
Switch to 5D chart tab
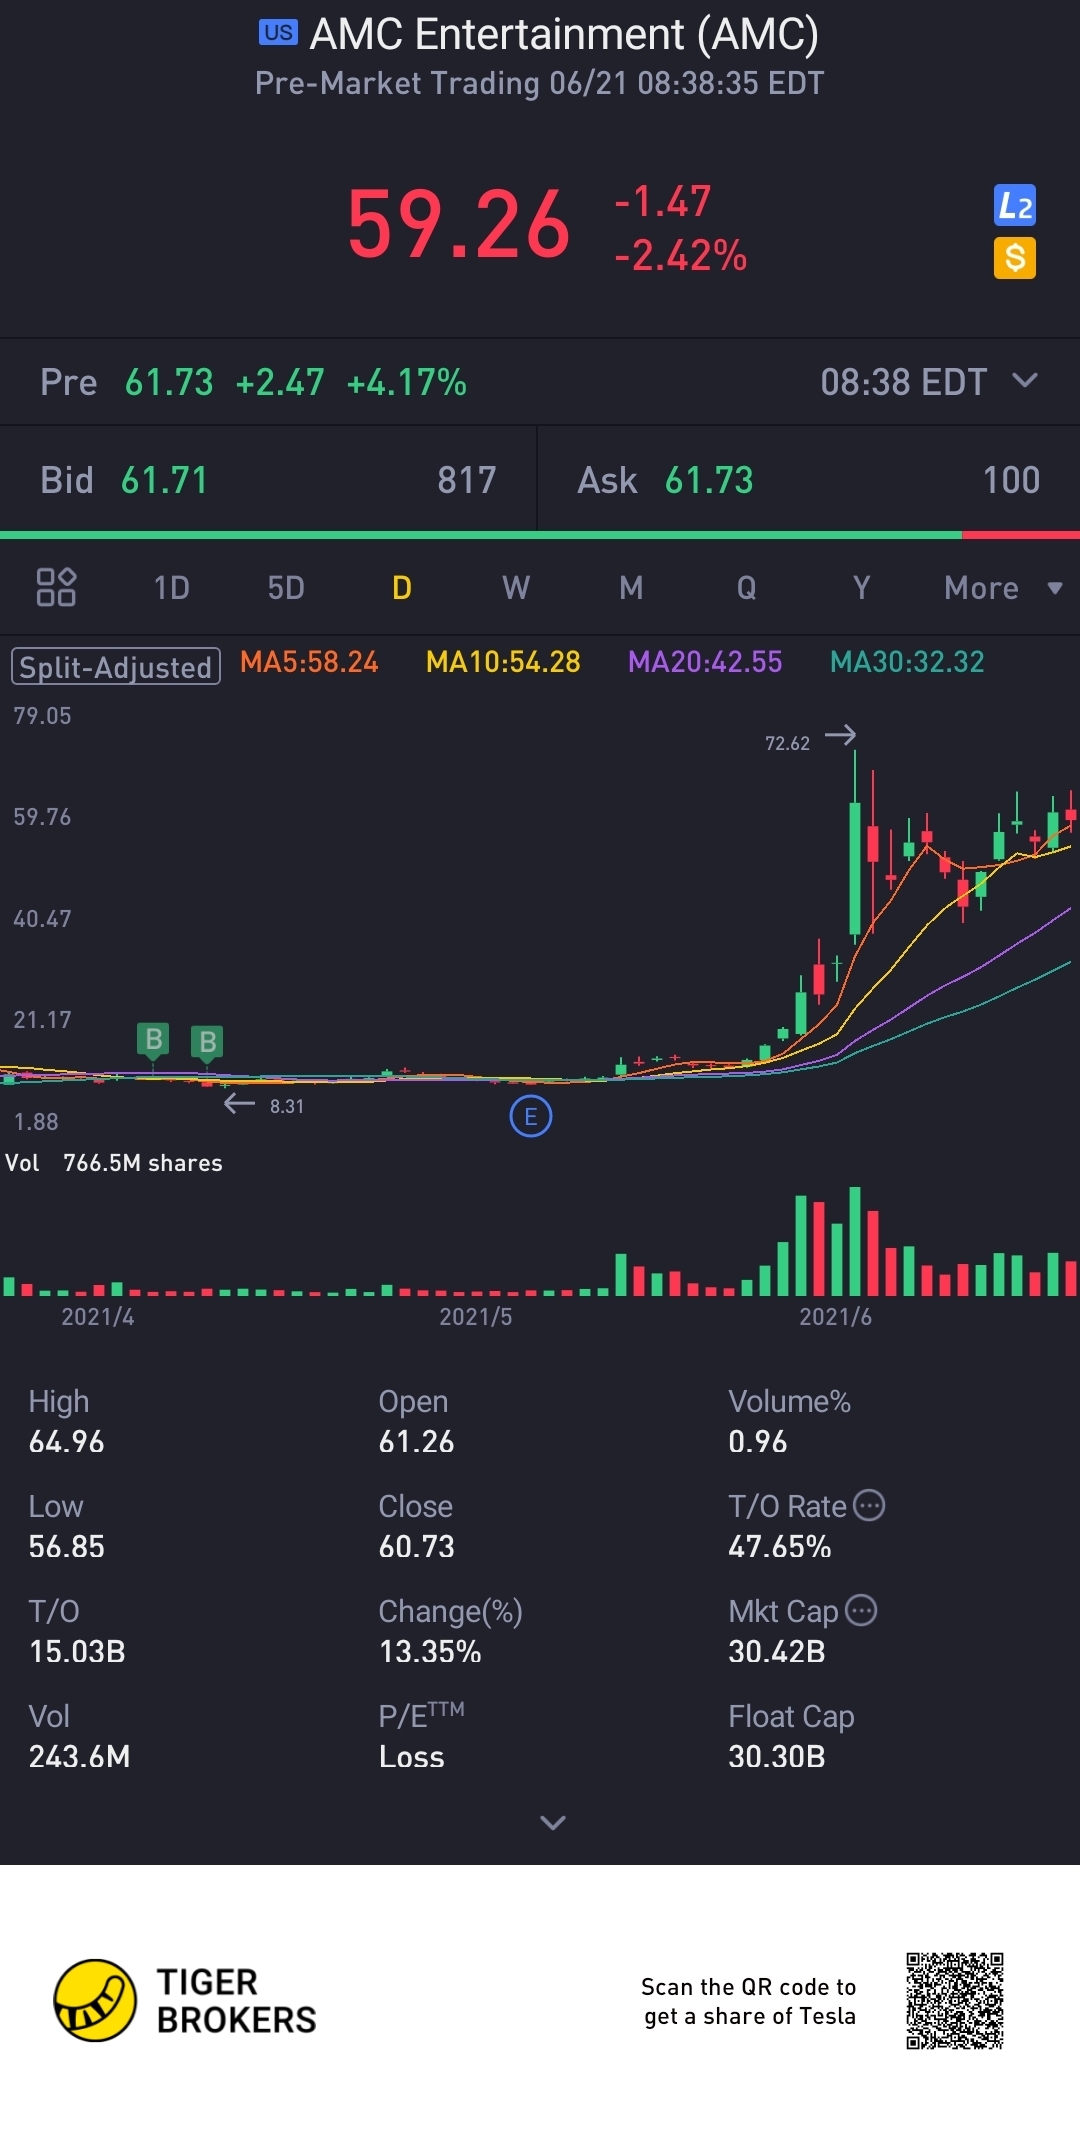click(286, 587)
